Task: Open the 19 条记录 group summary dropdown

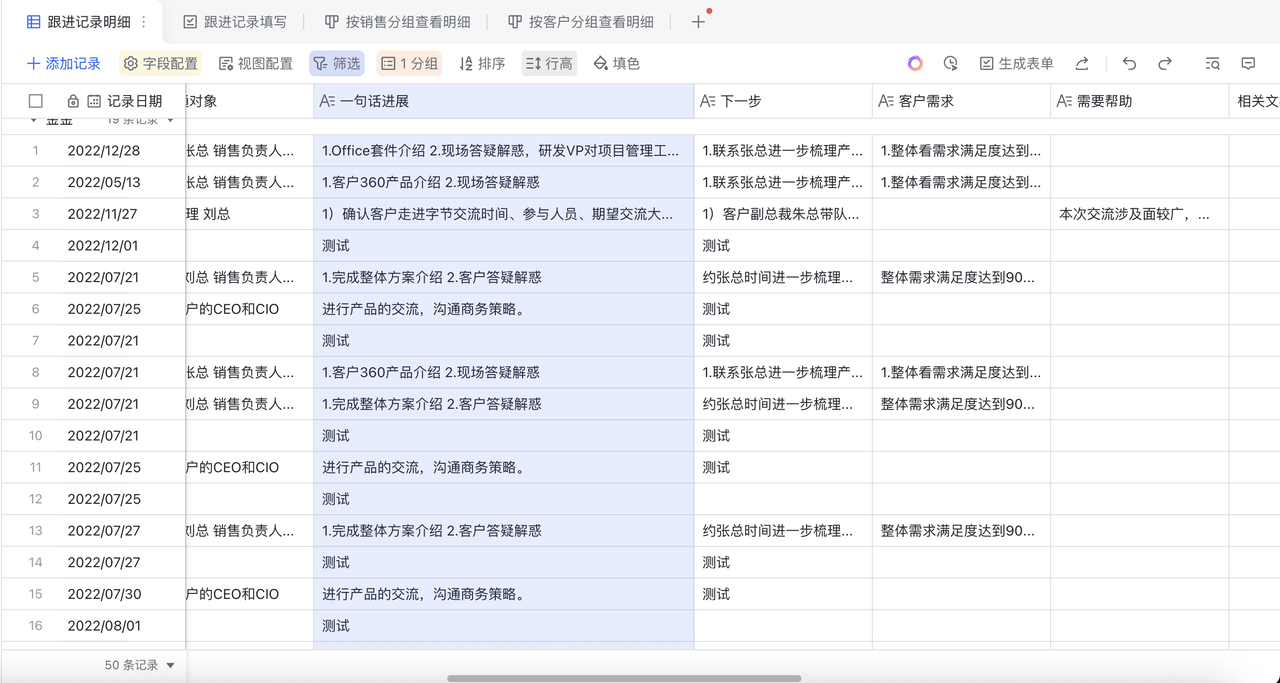Action: point(170,121)
